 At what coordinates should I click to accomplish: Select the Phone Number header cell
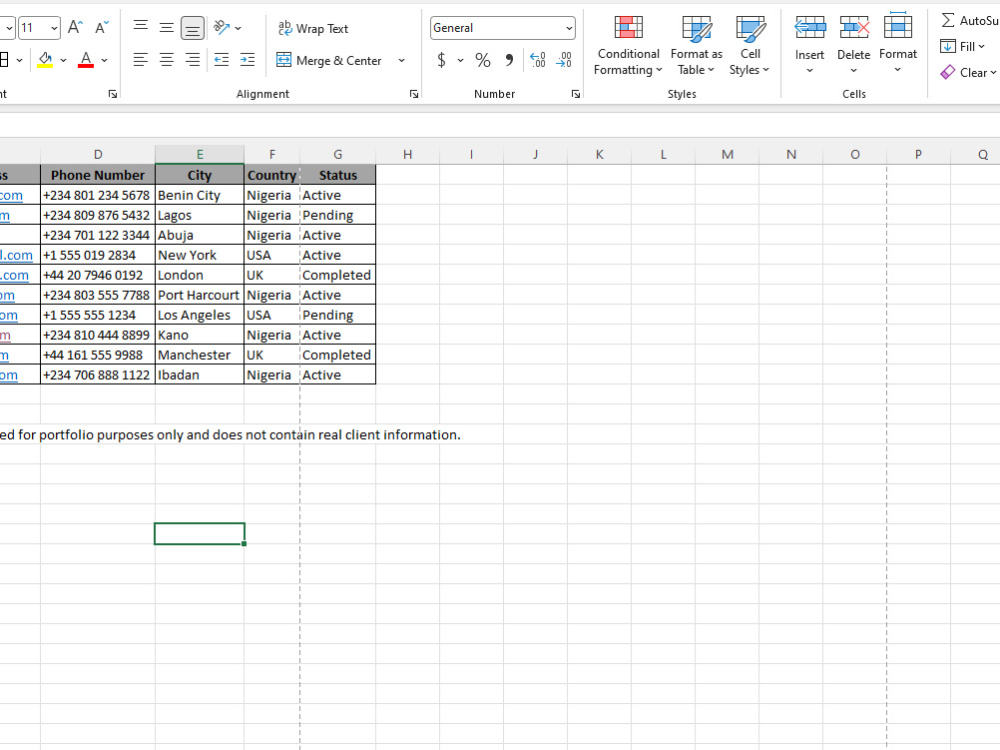click(x=98, y=175)
